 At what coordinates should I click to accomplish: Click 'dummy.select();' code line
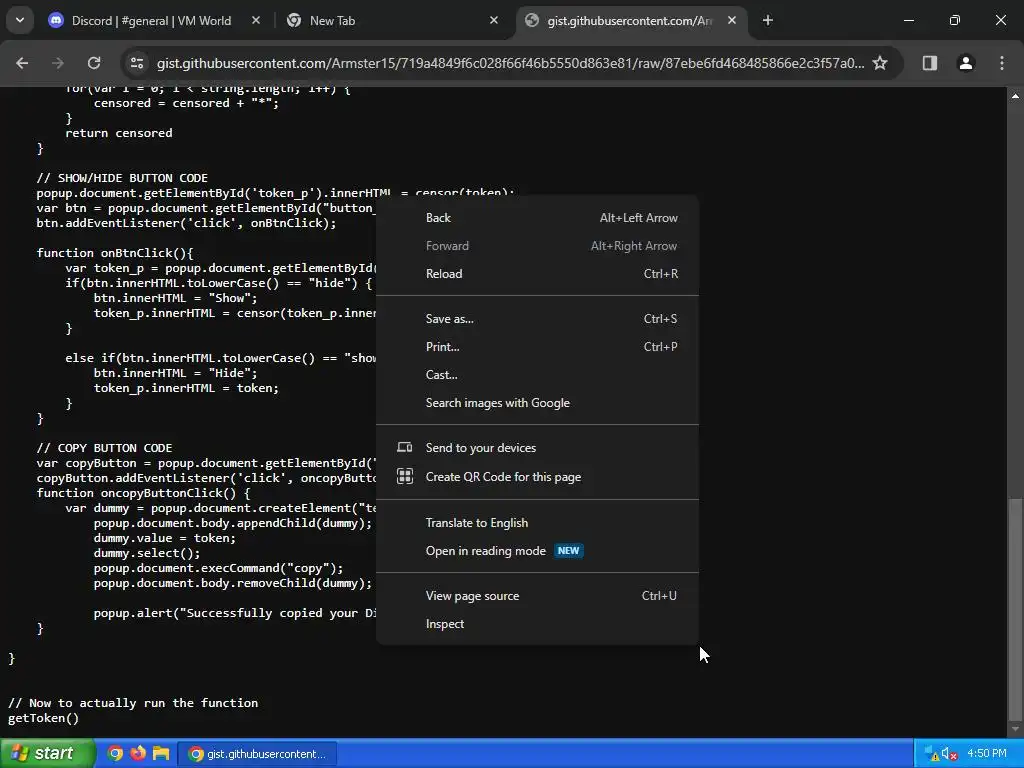click(147, 553)
